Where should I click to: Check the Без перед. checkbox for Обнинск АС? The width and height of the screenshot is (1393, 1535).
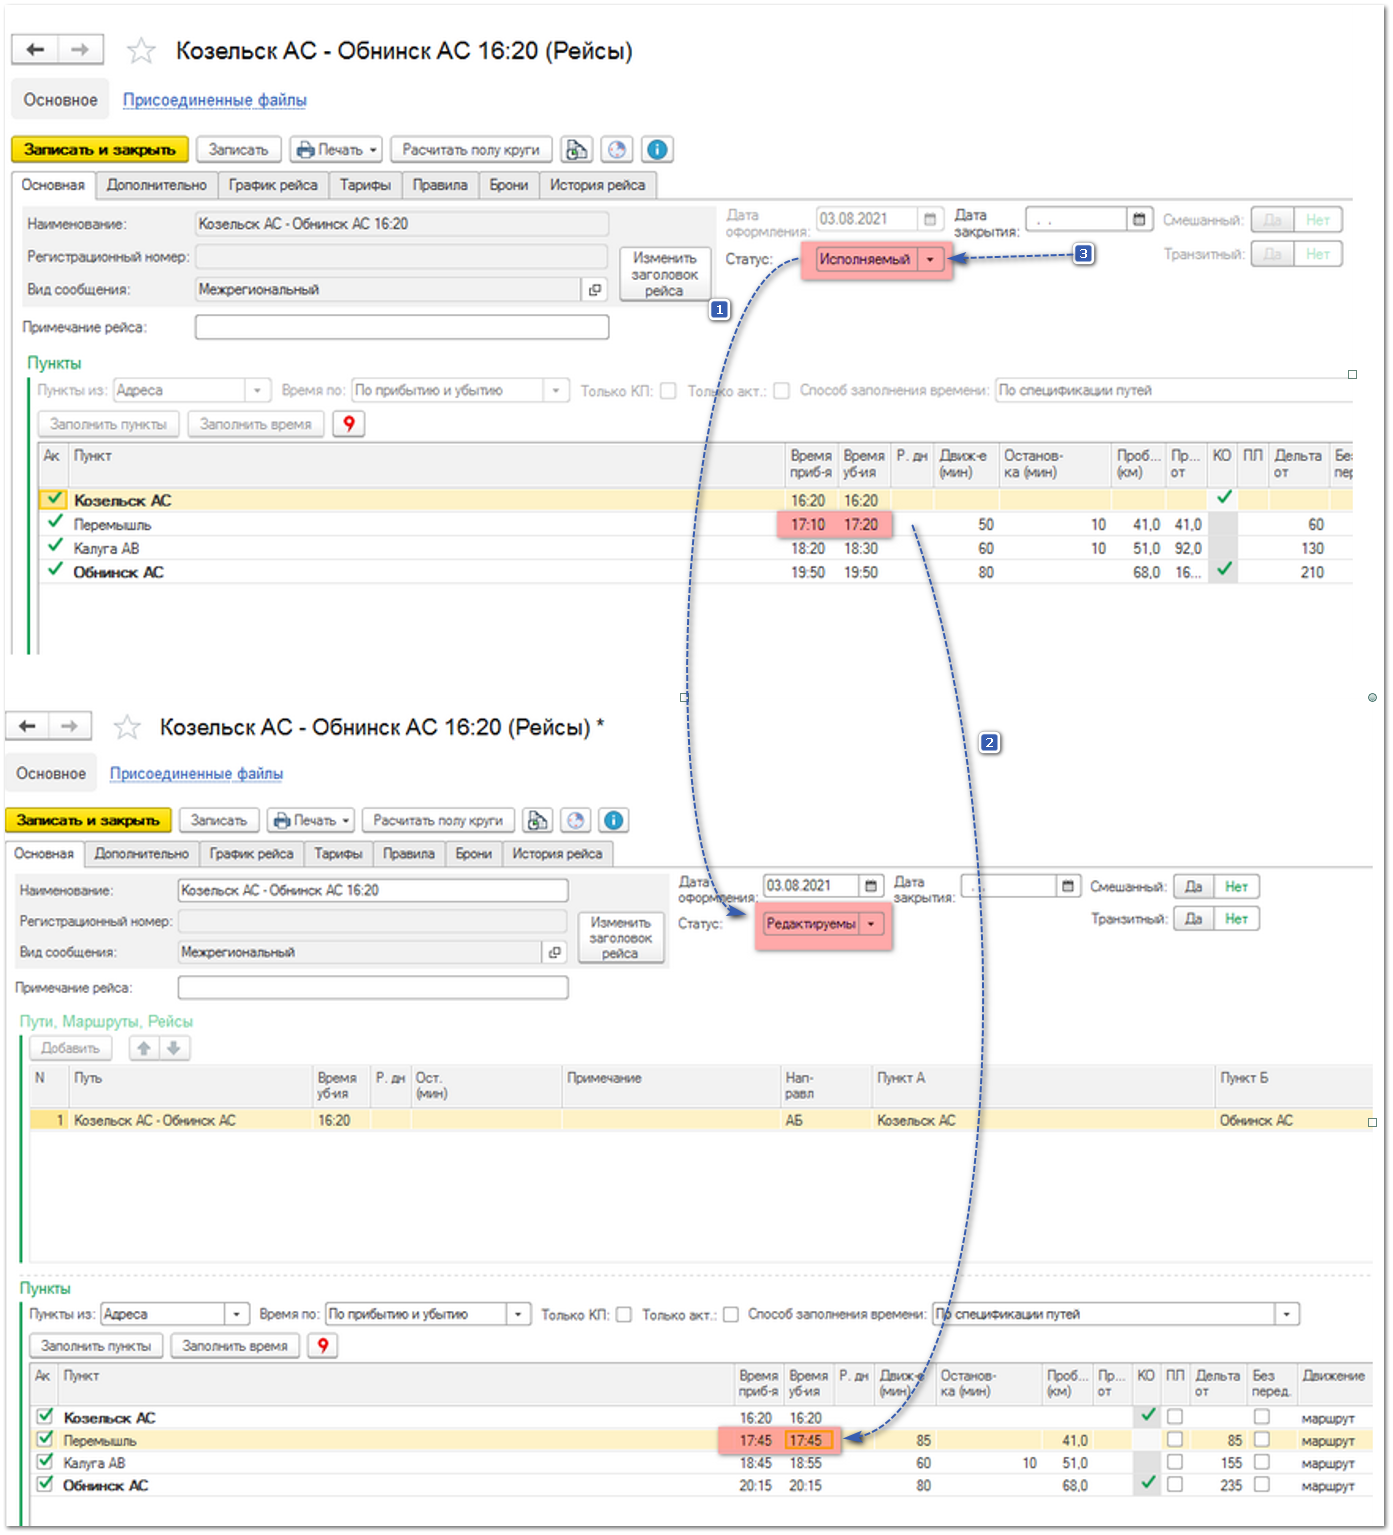pos(1261,1485)
